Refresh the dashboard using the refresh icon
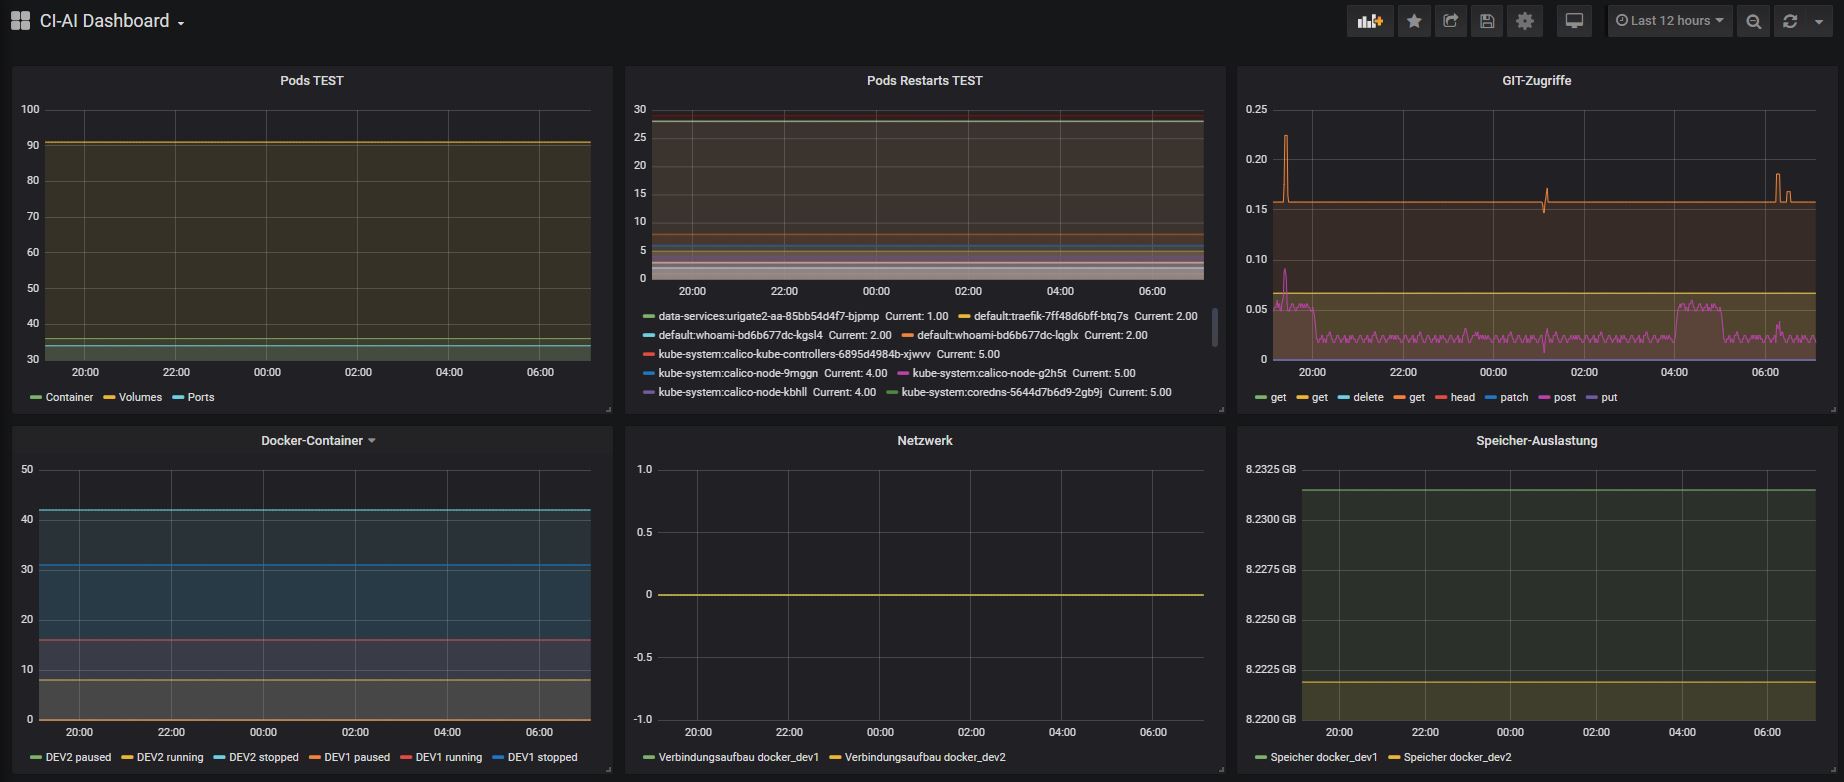This screenshot has height=782, width=1844. click(1790, 21)
